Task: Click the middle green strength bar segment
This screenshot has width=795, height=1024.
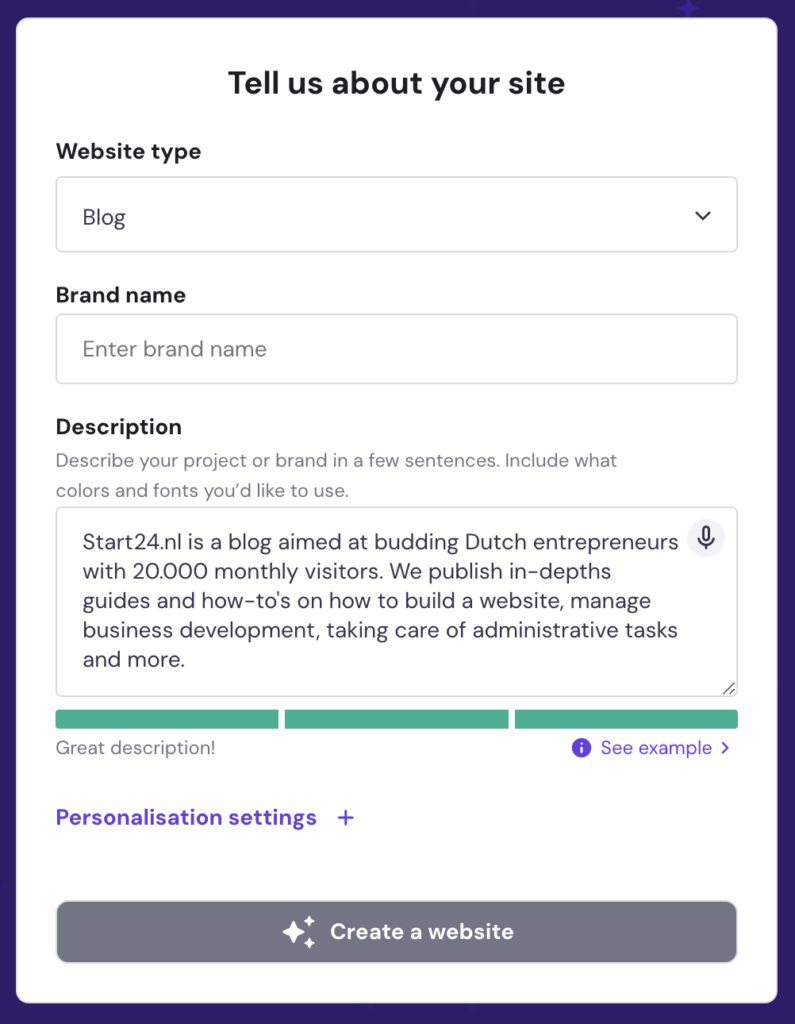Action: (x=396, y=719)
